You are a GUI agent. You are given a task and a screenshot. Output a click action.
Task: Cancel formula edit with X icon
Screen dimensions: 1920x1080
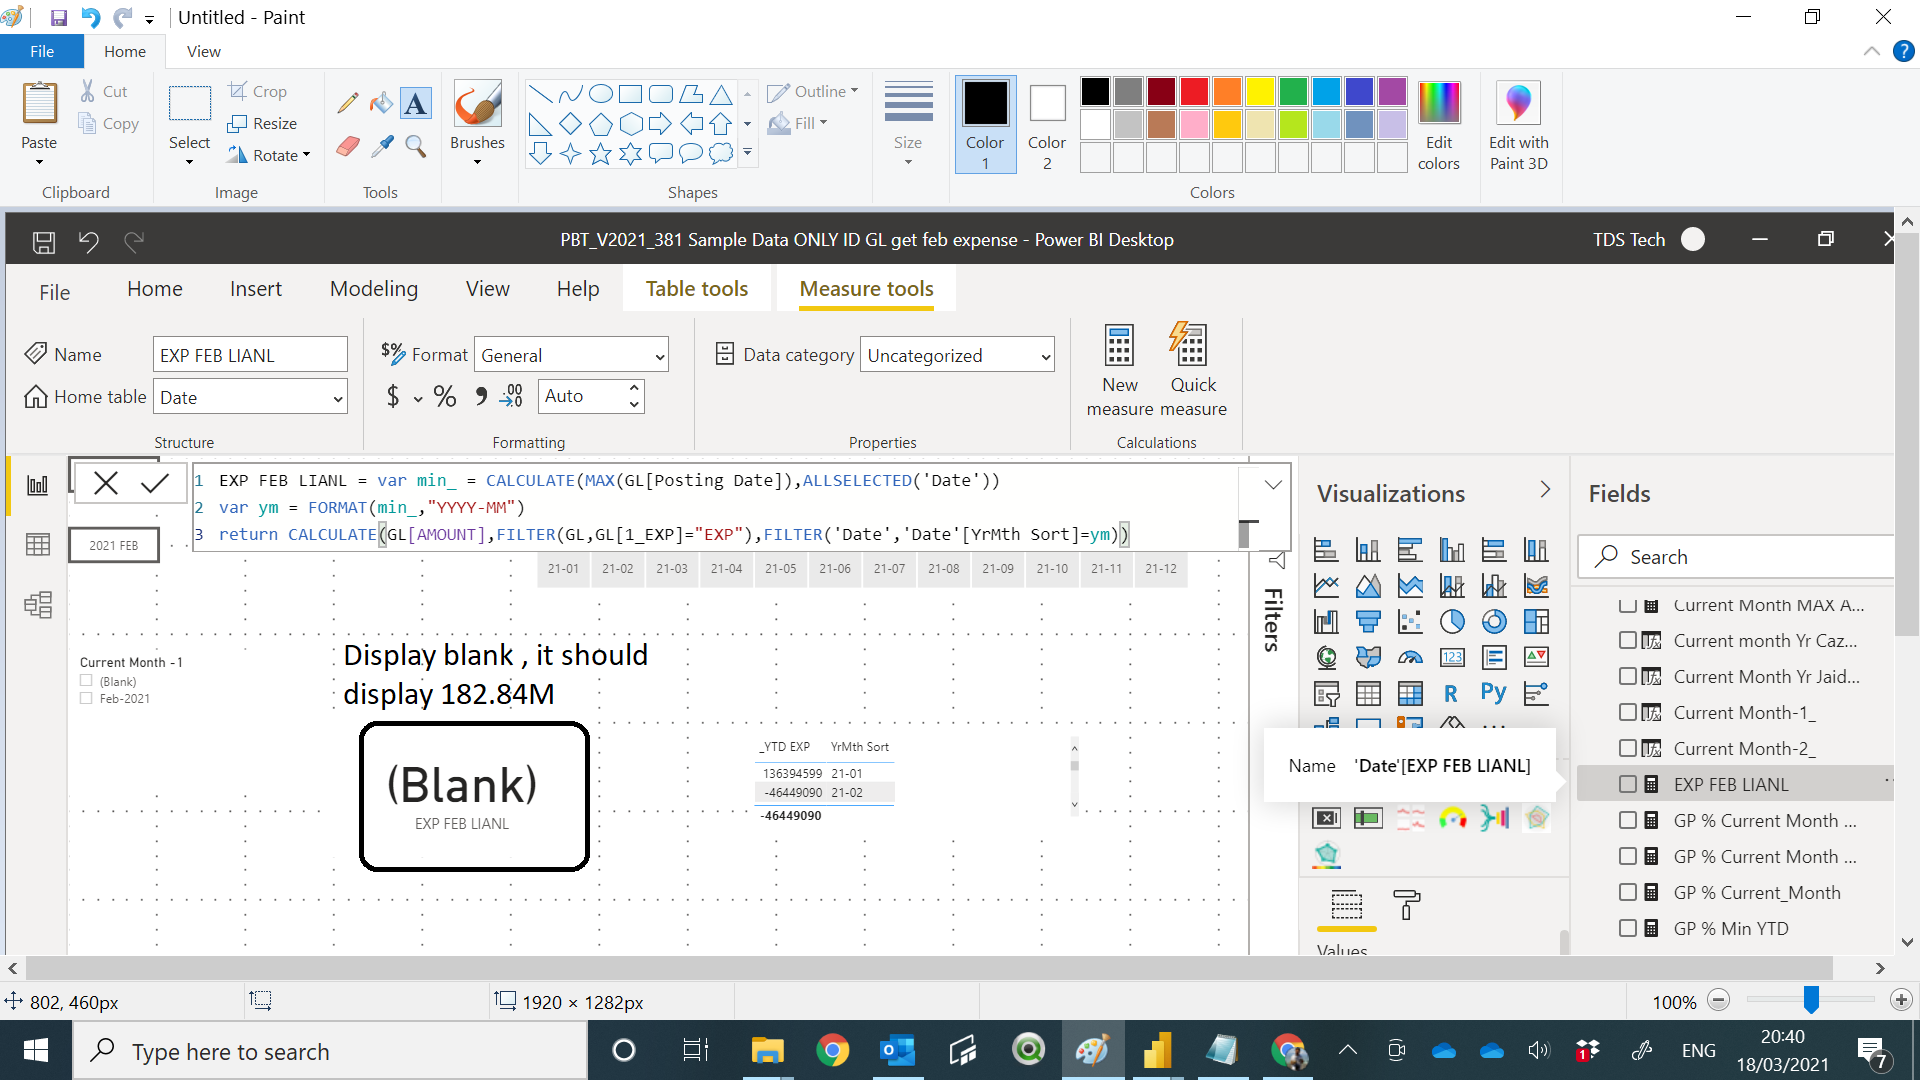[x=105, y=484]
